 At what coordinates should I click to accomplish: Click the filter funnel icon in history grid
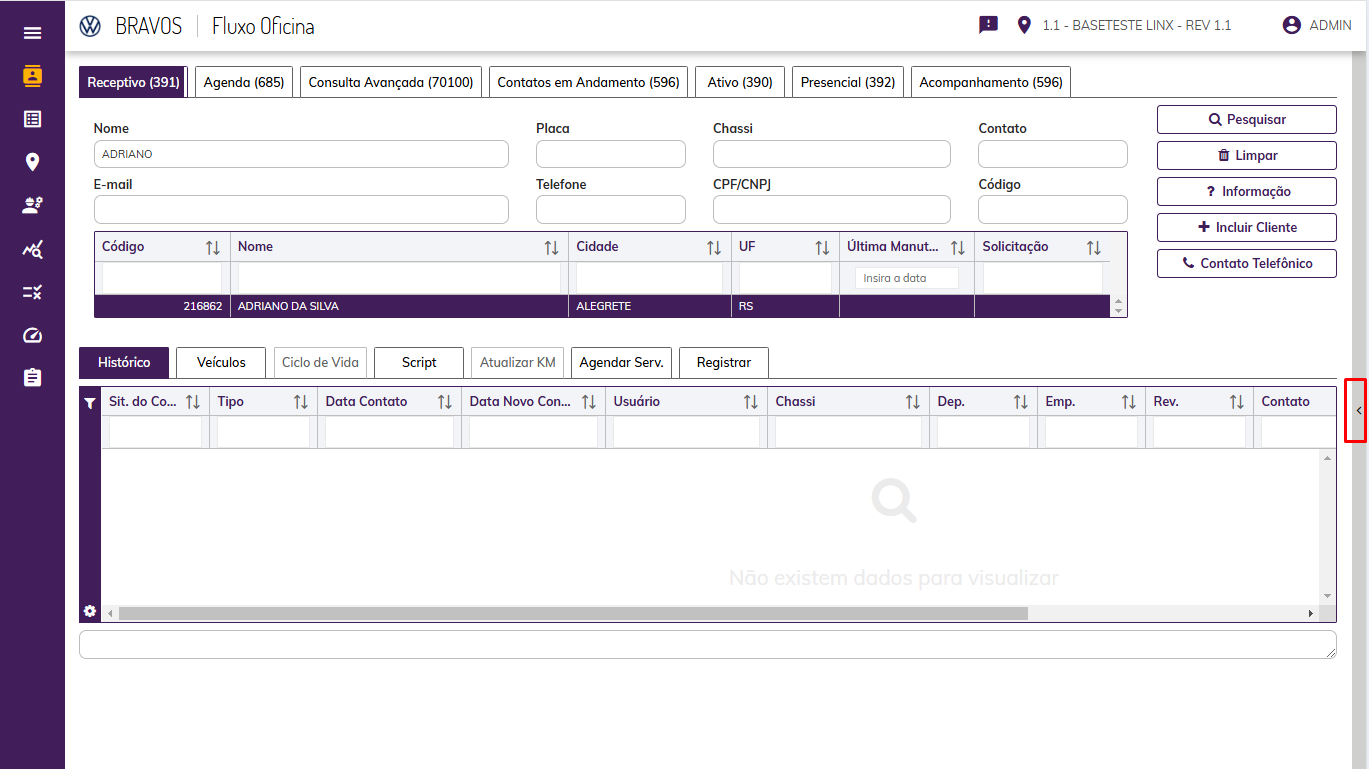[90, 403]
